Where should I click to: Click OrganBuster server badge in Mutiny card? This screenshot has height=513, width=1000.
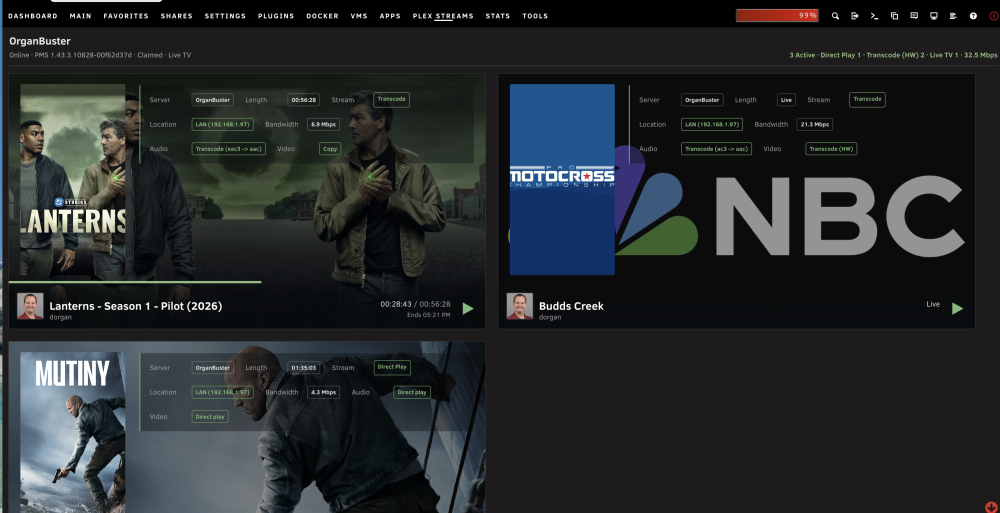point(212,368)
